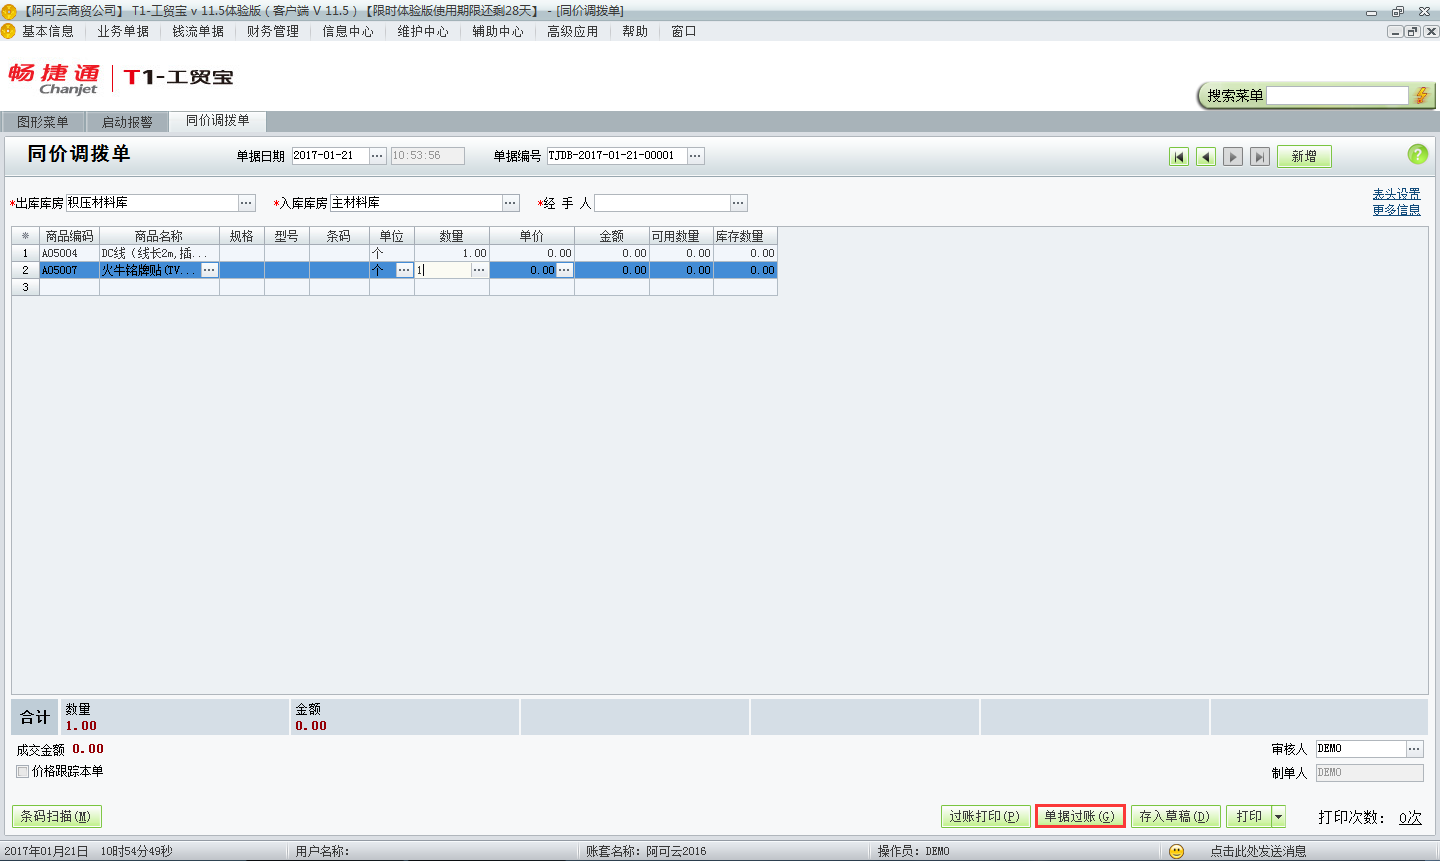Enable the 价格跟踪本单 checkbox
Image resolution: width=1440 pixels, height=861 pixels.
click(x=21, y=771)
